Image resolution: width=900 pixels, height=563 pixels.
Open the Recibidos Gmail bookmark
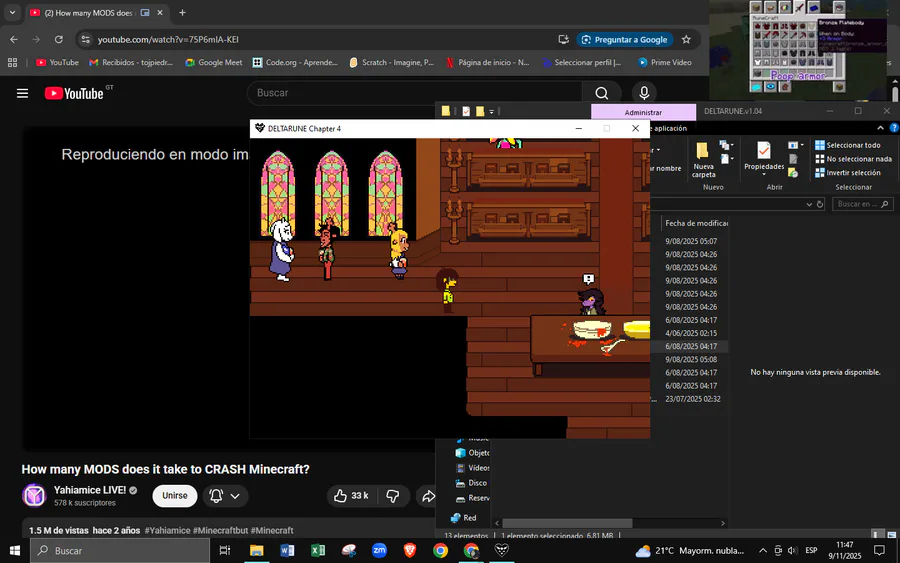(x=131, y=63)
